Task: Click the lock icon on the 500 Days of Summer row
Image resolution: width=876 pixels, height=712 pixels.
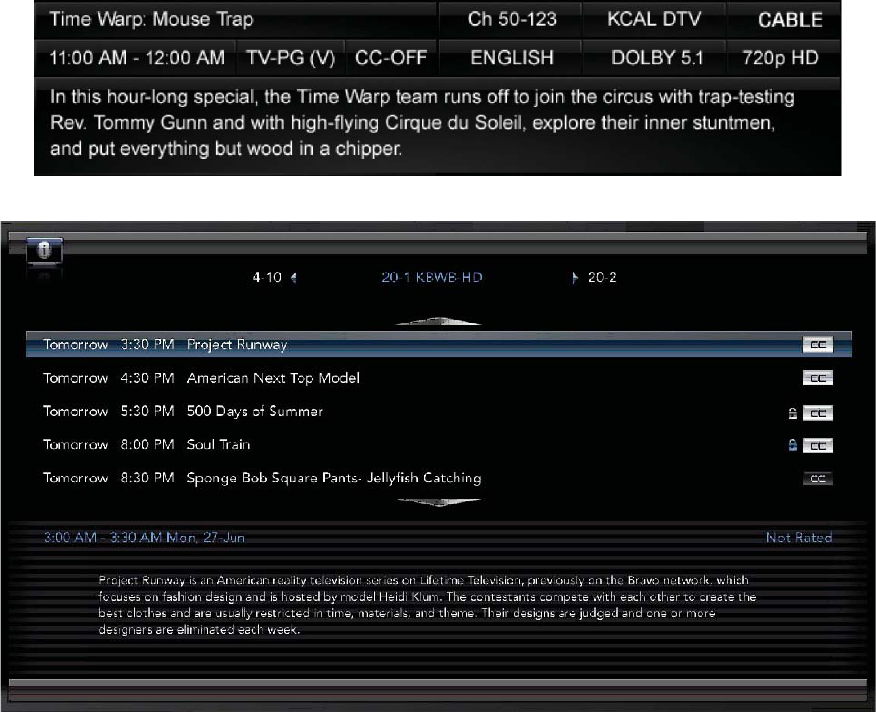Action: click(x=792, y=413)
